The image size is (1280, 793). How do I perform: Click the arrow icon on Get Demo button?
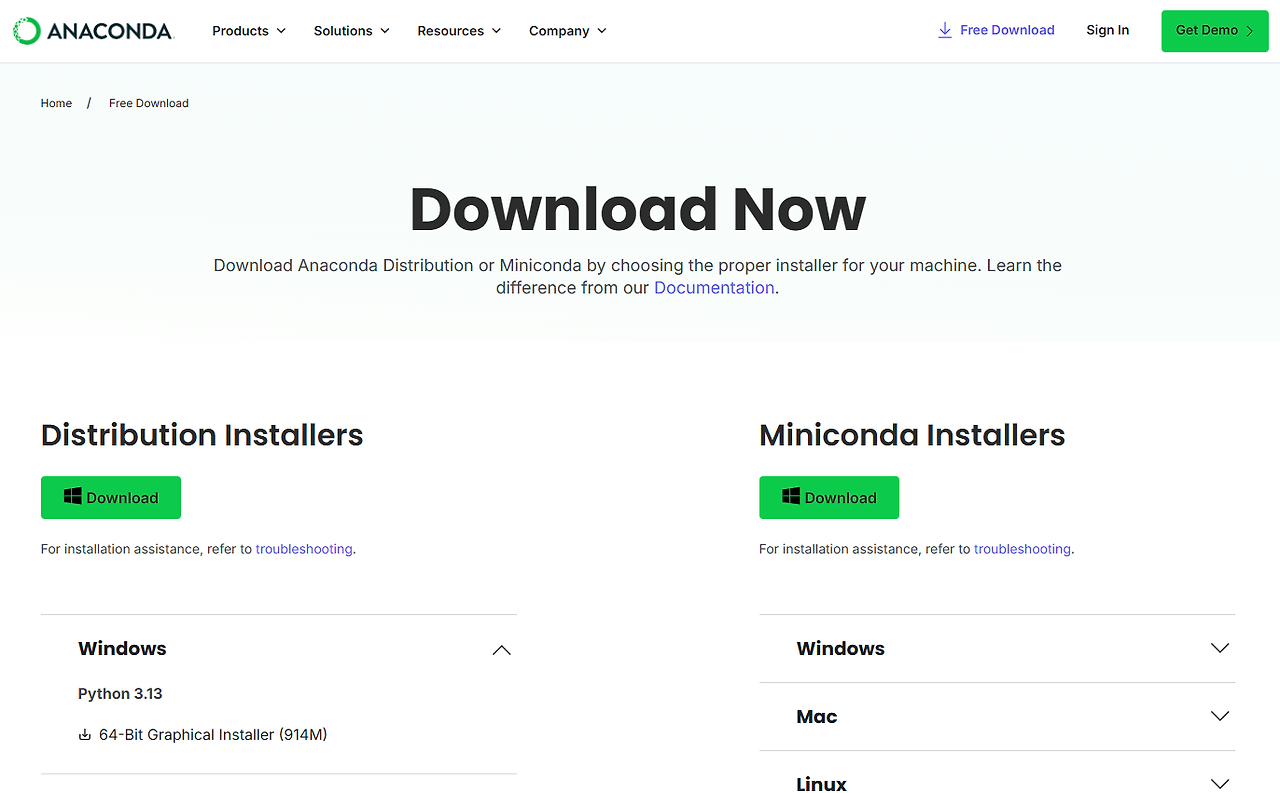(x=1249, y=31)
